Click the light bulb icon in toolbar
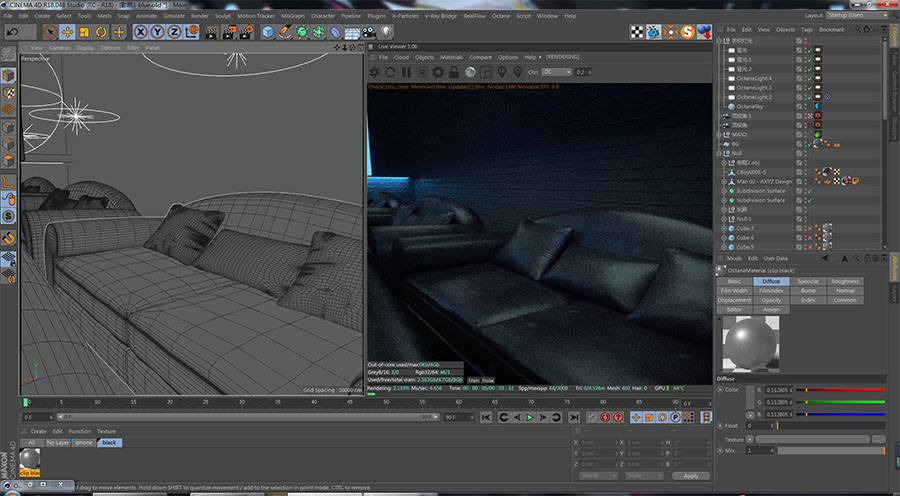900x496 pixels. pyautogui.click(x=385, y=32)
